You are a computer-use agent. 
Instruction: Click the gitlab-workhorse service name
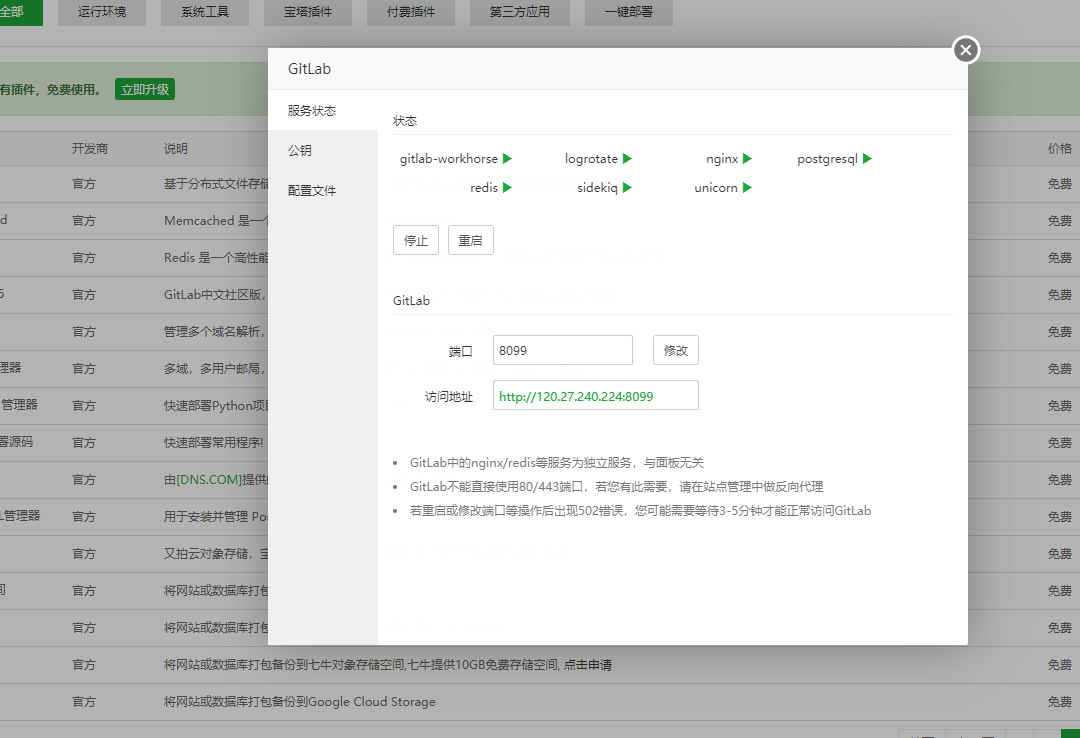pos(448,158)
